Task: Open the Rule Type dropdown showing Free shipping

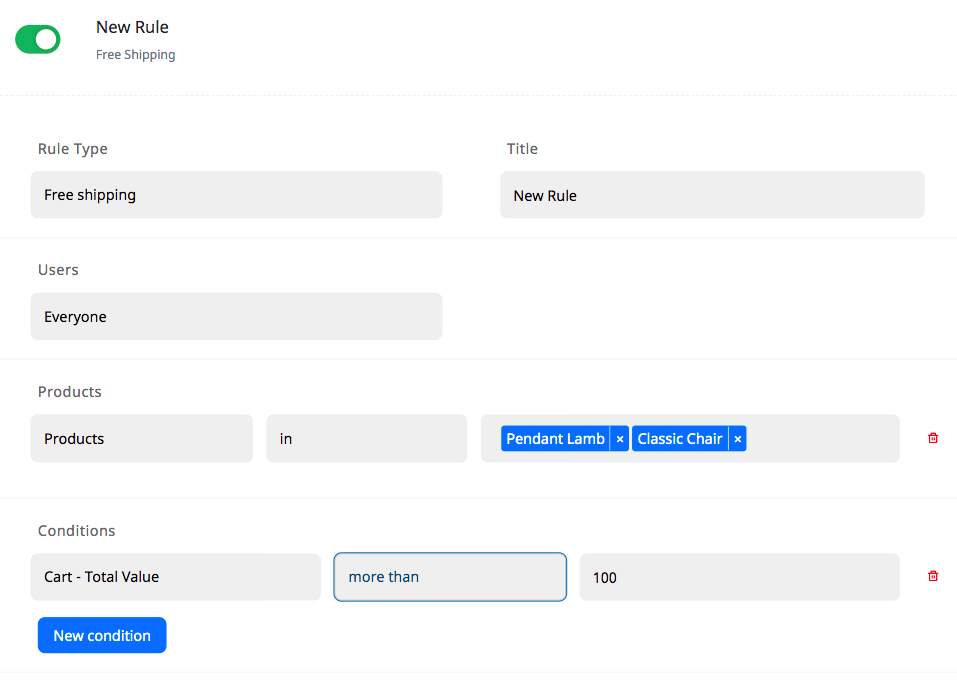Action: (236, 195)
